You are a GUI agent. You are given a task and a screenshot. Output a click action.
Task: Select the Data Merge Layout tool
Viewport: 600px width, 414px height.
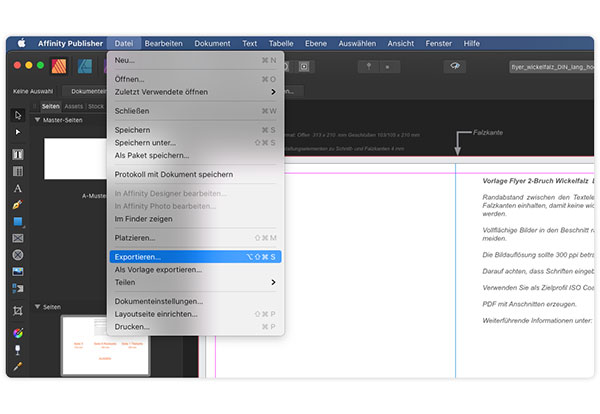[18, 288]
